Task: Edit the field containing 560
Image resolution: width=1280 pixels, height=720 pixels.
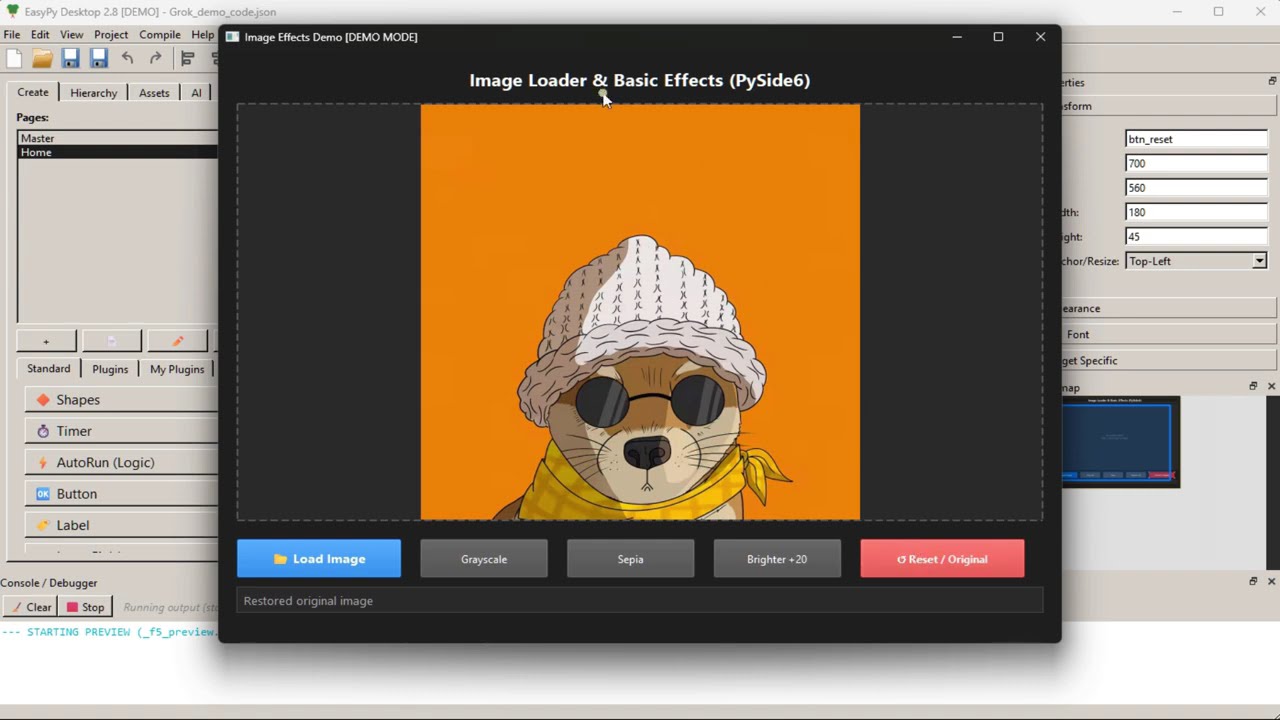Action: (1197, 187)
